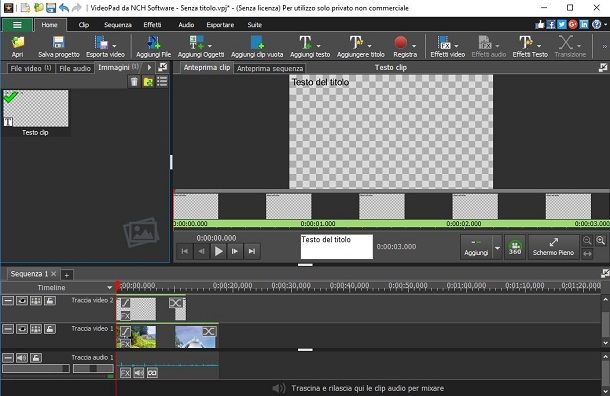This screenshot has height=396, width=610.
Task: Click the thumbs-up like icon
Action: [x=540, y=25]
